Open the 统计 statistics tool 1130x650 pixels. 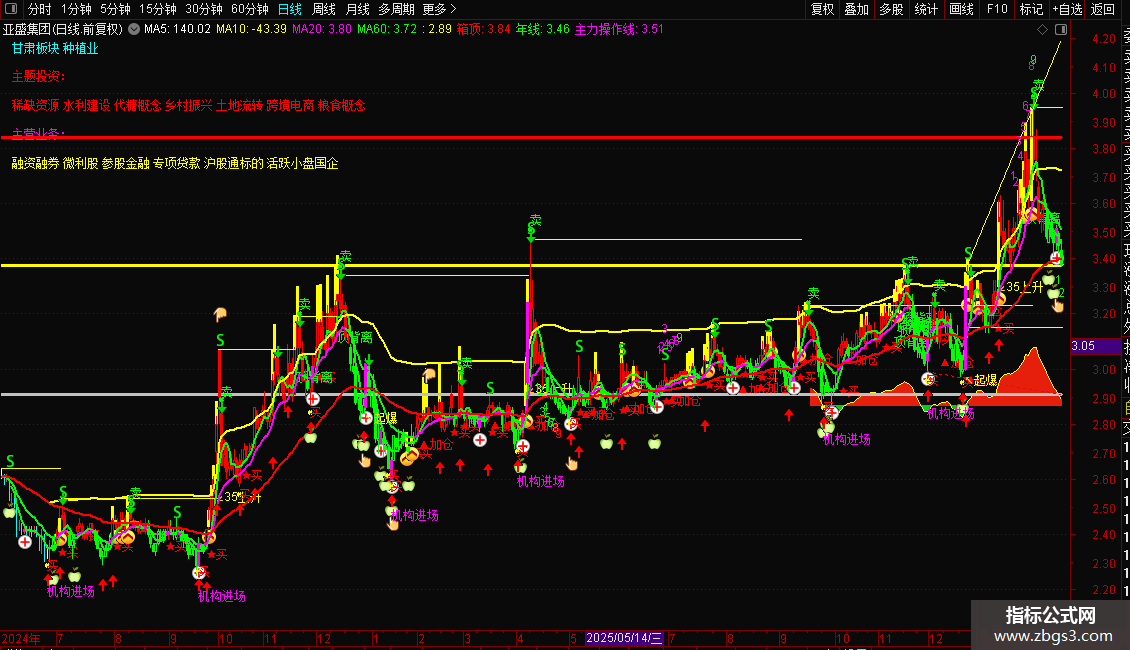coord(926,9)
